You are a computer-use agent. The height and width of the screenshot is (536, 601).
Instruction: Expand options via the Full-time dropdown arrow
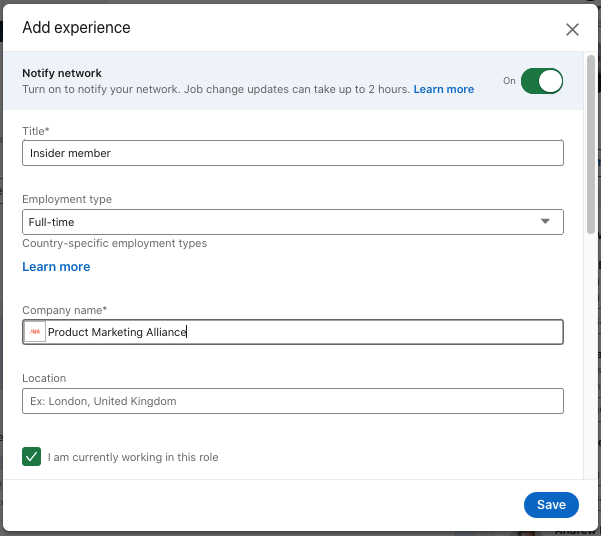(x=545, y=221)
